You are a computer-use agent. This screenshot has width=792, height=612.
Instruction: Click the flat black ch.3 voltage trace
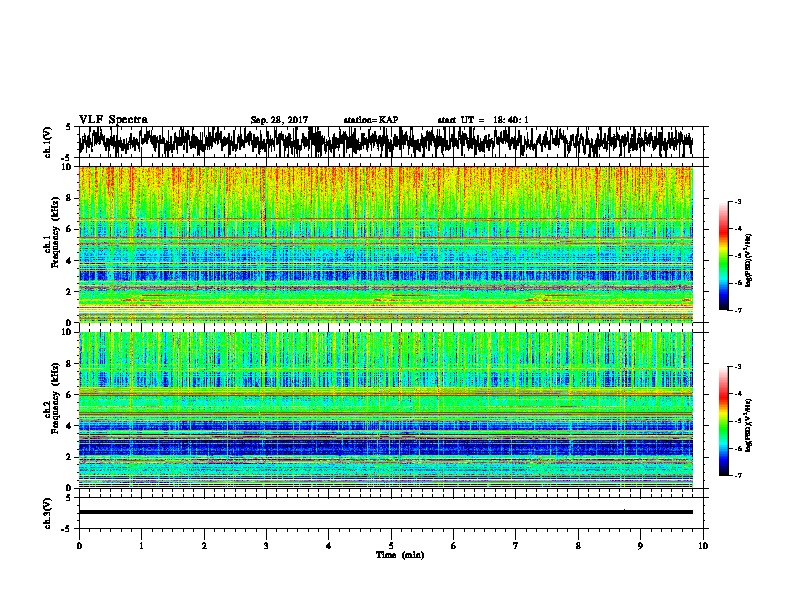click(x=385, y=512)
